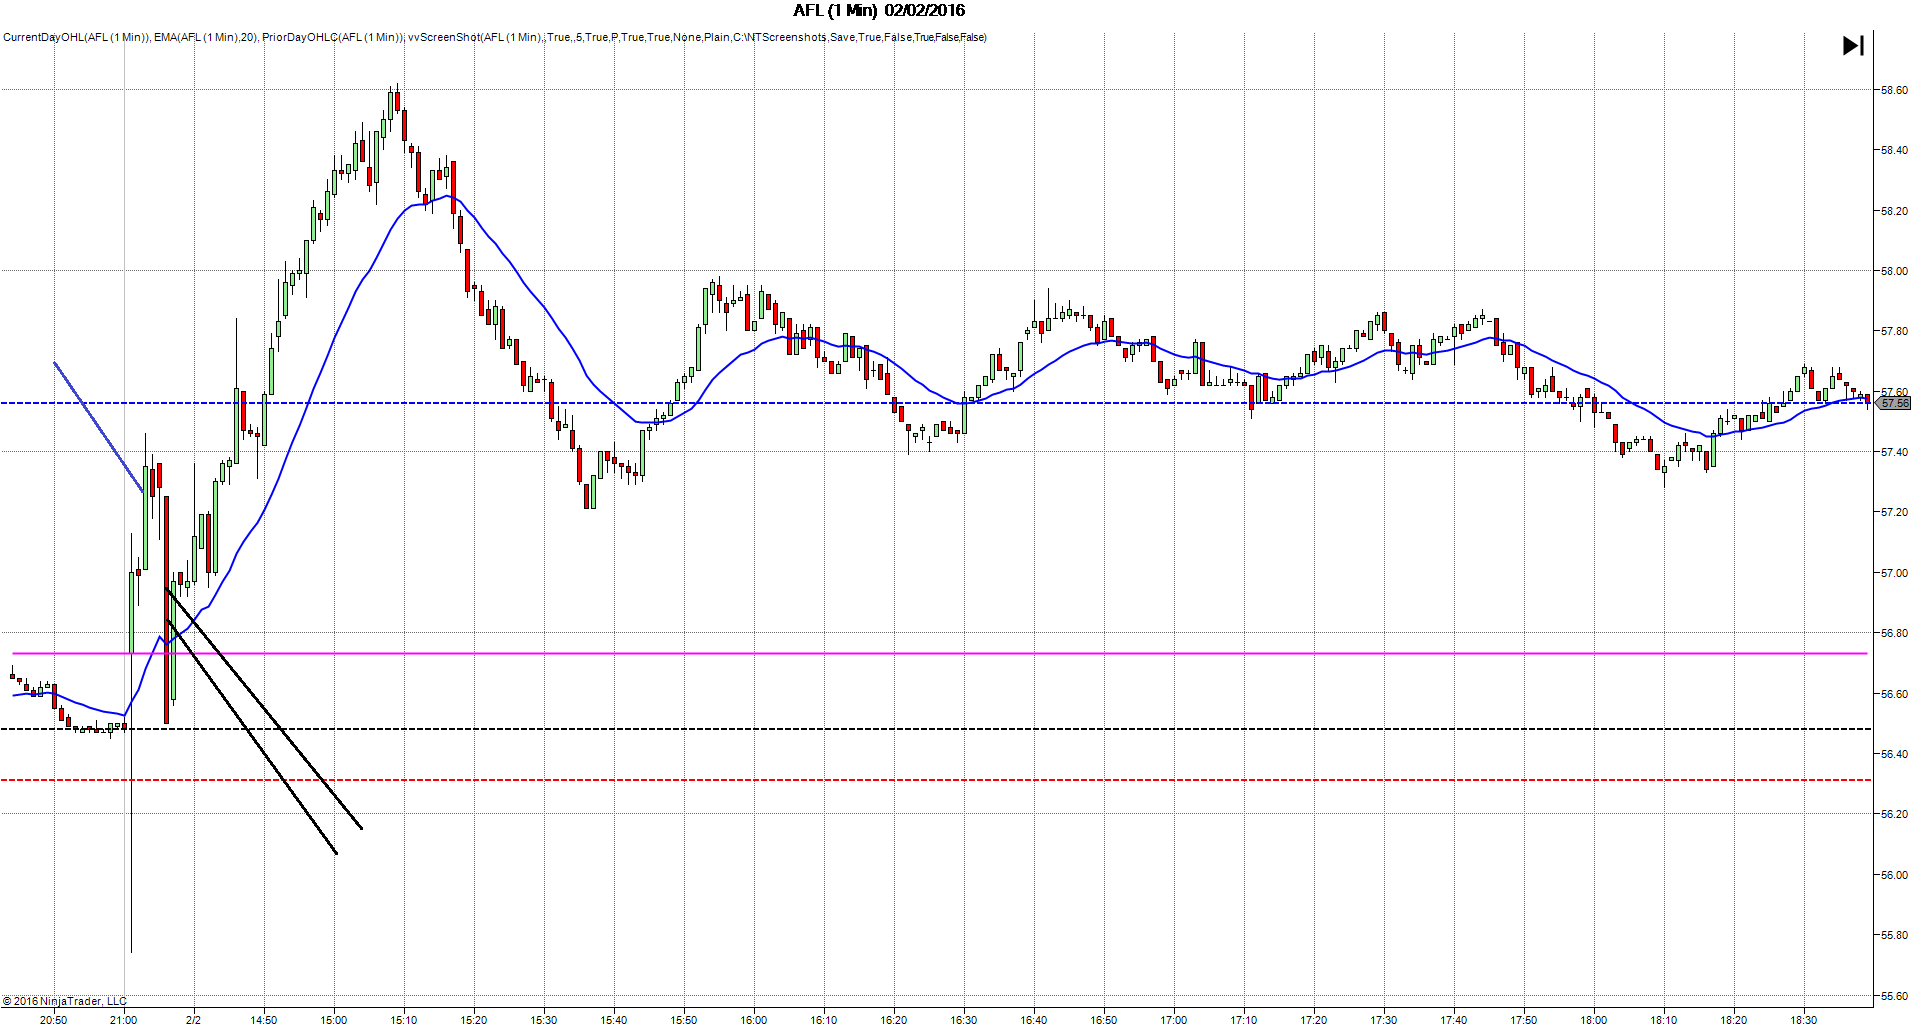Screen dimensions: 1920x1034
Task: Click time label 16:20
Action: point(894,1020)
